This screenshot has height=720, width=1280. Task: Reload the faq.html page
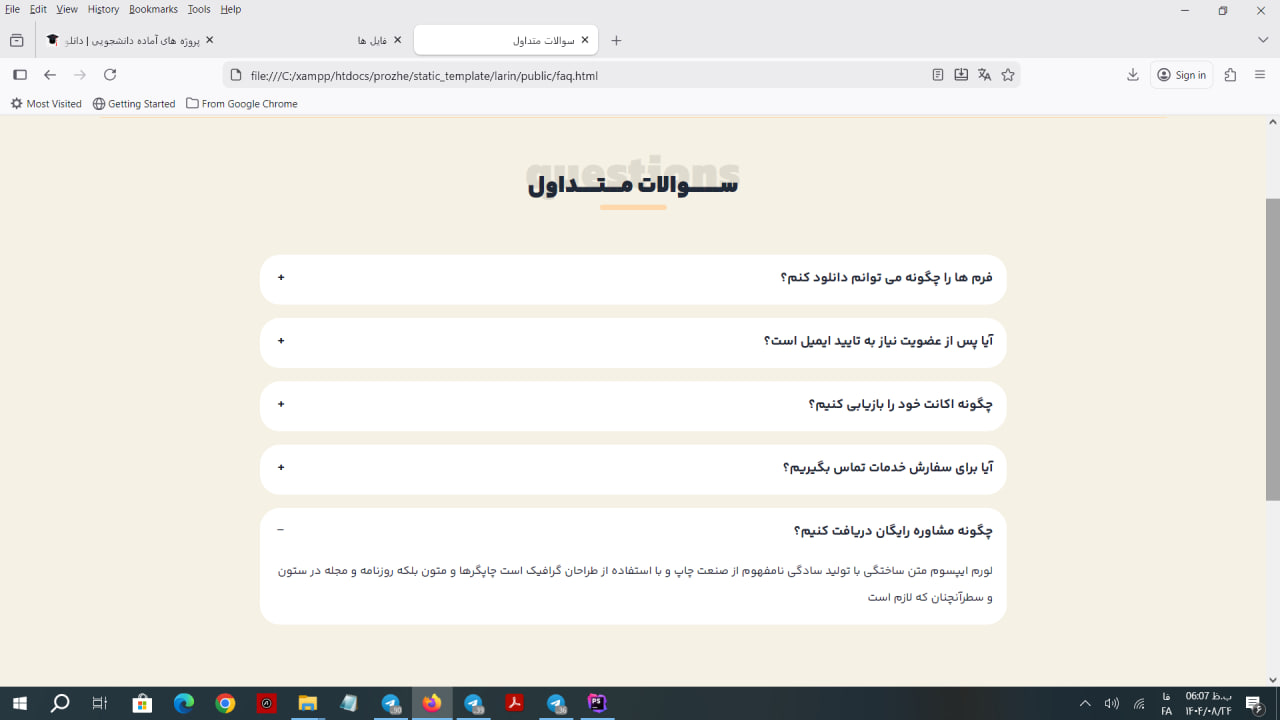coord(110,74)
